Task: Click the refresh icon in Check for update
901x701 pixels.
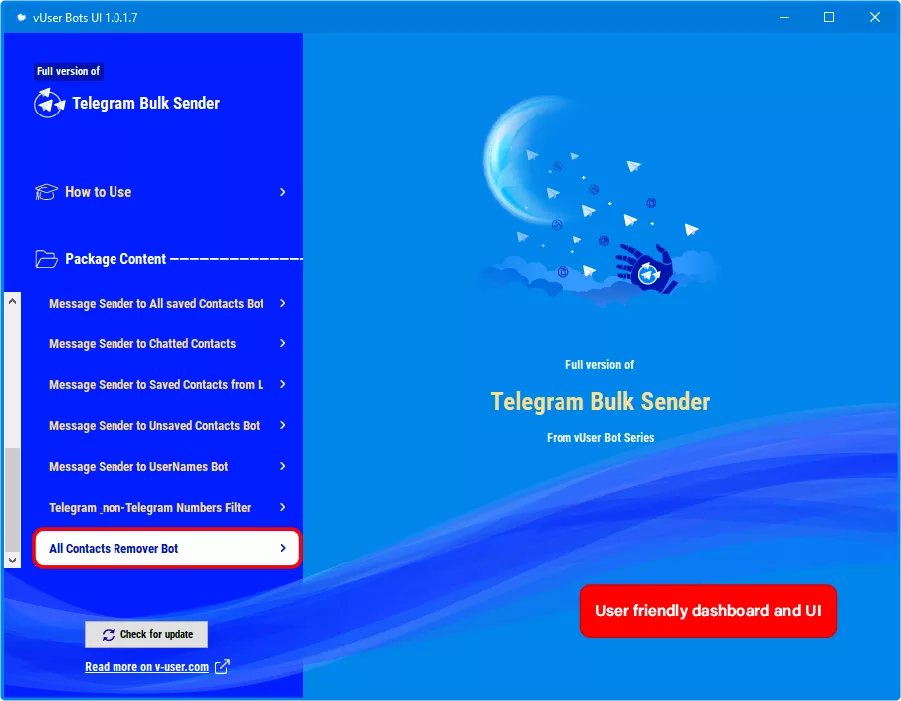Action: (109, 634)
